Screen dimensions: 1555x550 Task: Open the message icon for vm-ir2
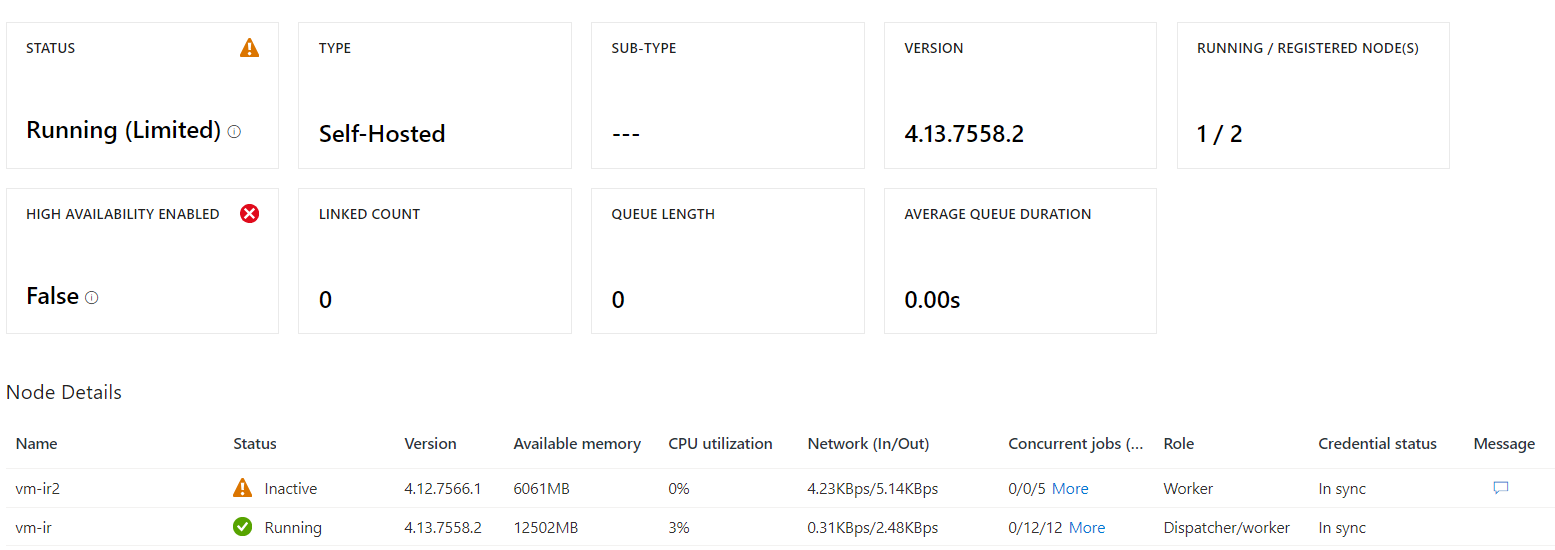coord(1500,488)
